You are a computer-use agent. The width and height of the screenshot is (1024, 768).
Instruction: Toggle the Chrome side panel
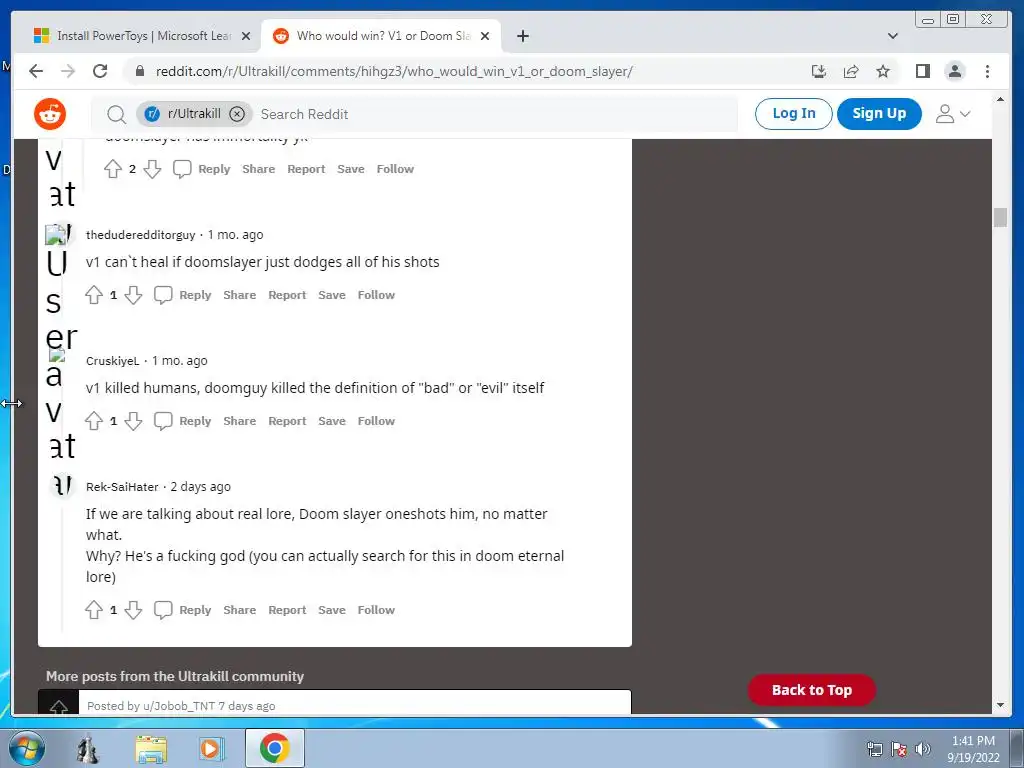pyautogui.click(x=923, y=71)
